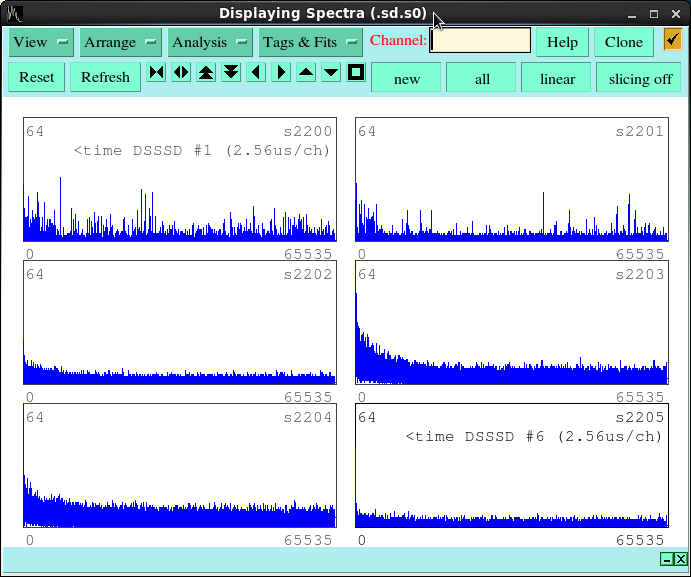The height and width of the screenshot is (577, 691).
Task: Shift spectra with the left arrow icon
Action: (x=256, y=72)
